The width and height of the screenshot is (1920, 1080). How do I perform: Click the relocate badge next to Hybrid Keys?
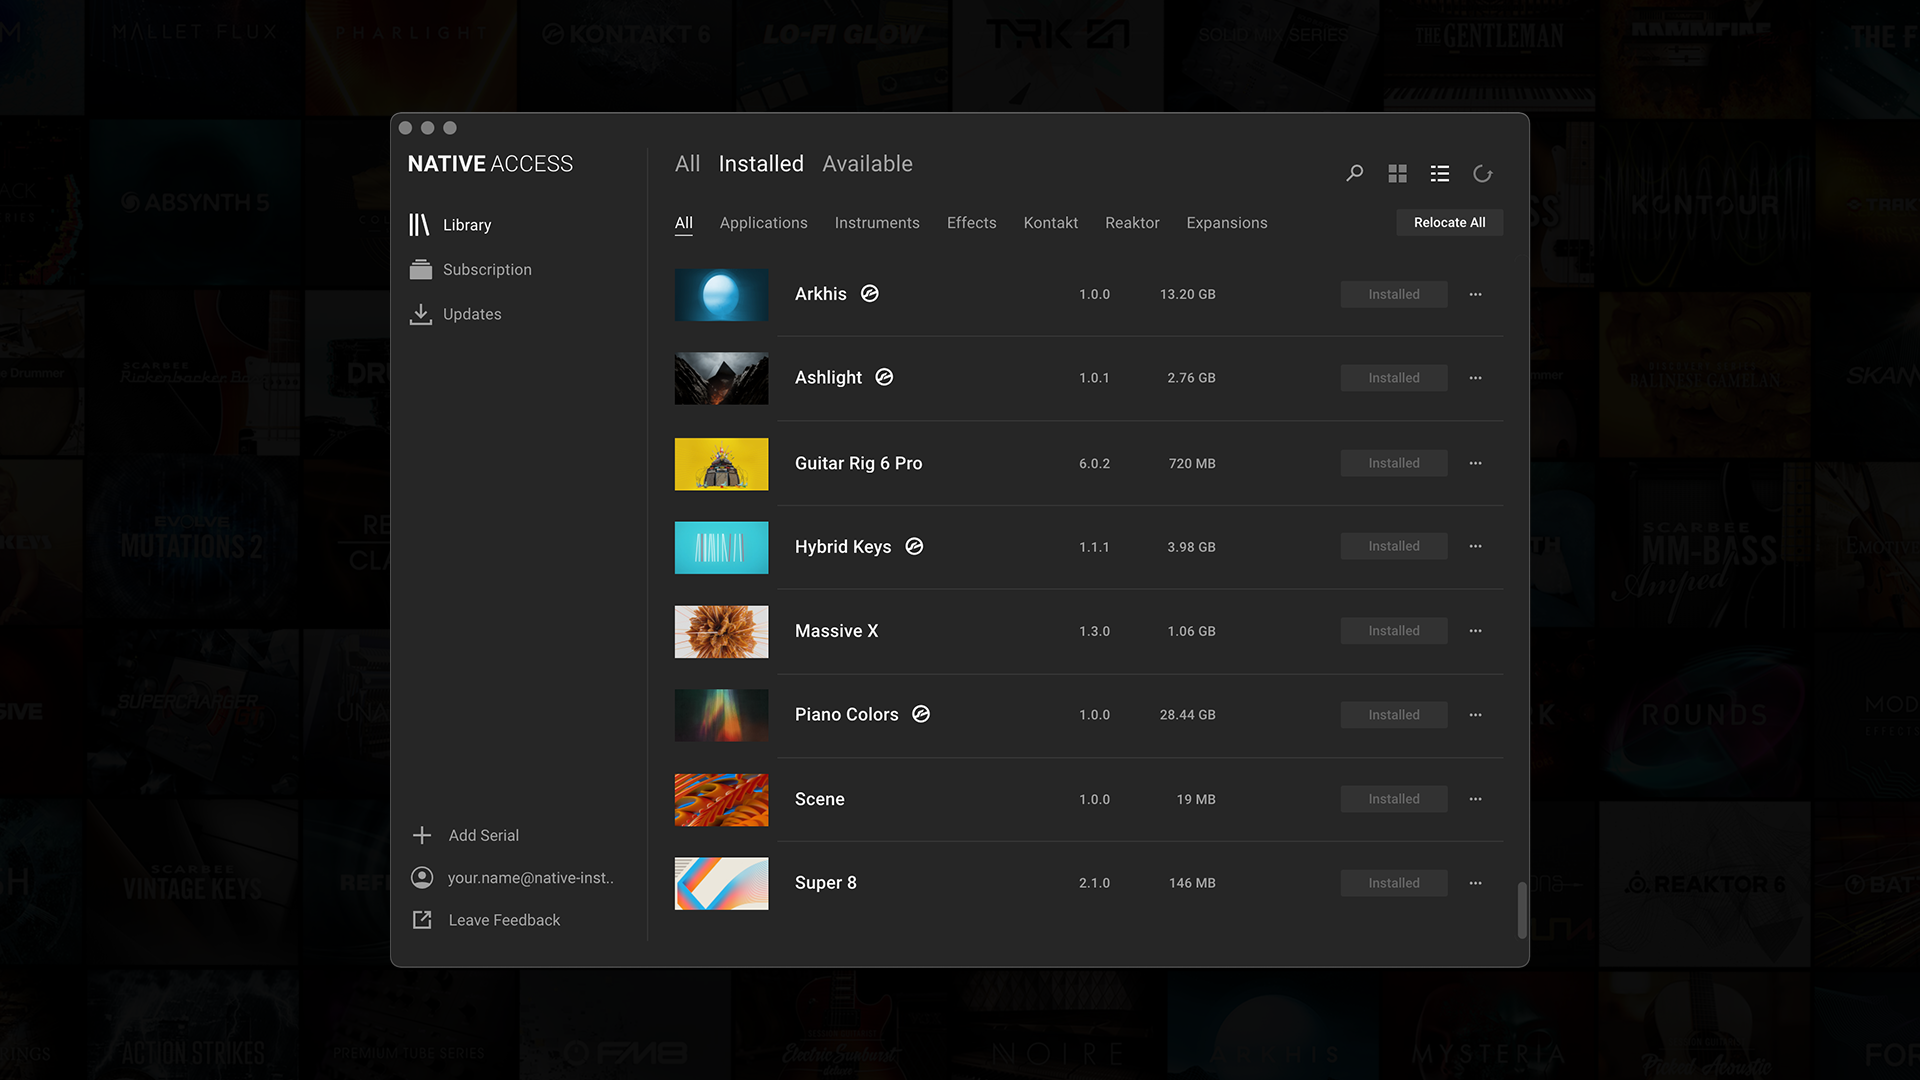914,546
